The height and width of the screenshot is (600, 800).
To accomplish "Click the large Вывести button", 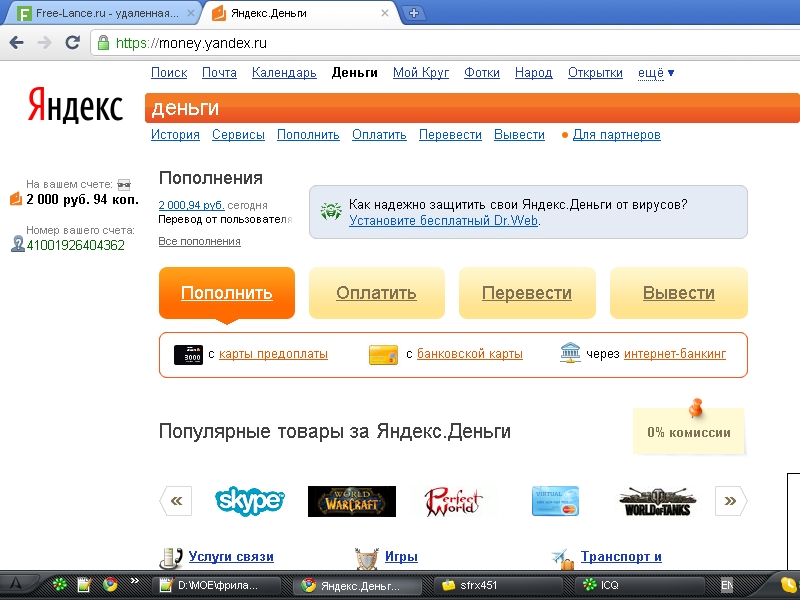I will (679, 293).
